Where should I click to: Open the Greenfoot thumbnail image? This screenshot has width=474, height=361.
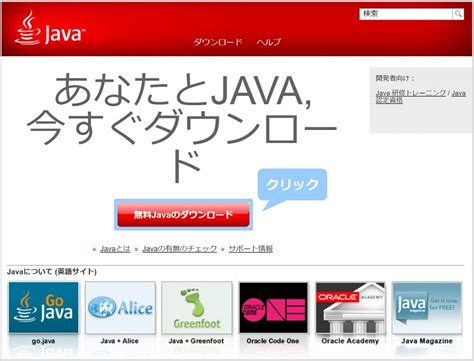[x=197, y=307]
